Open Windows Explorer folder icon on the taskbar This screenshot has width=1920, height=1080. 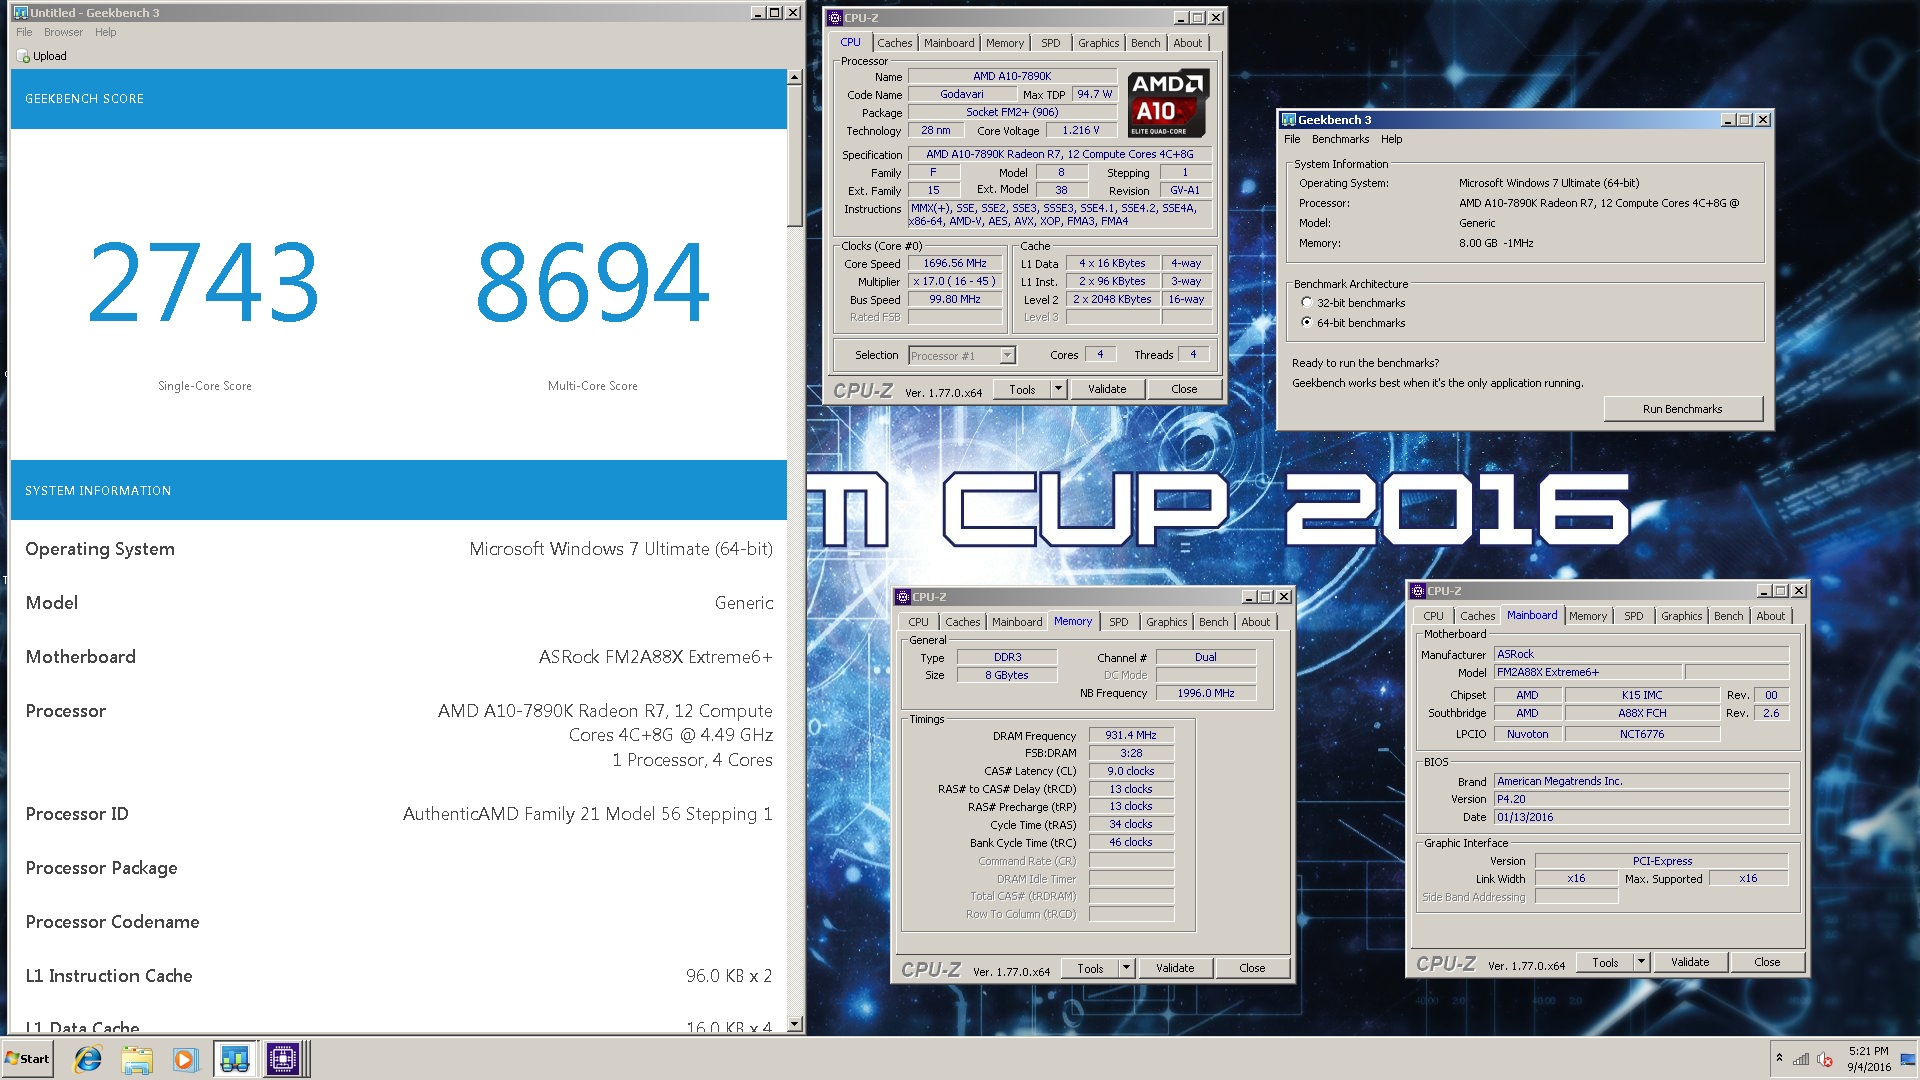pos(137,1059)
